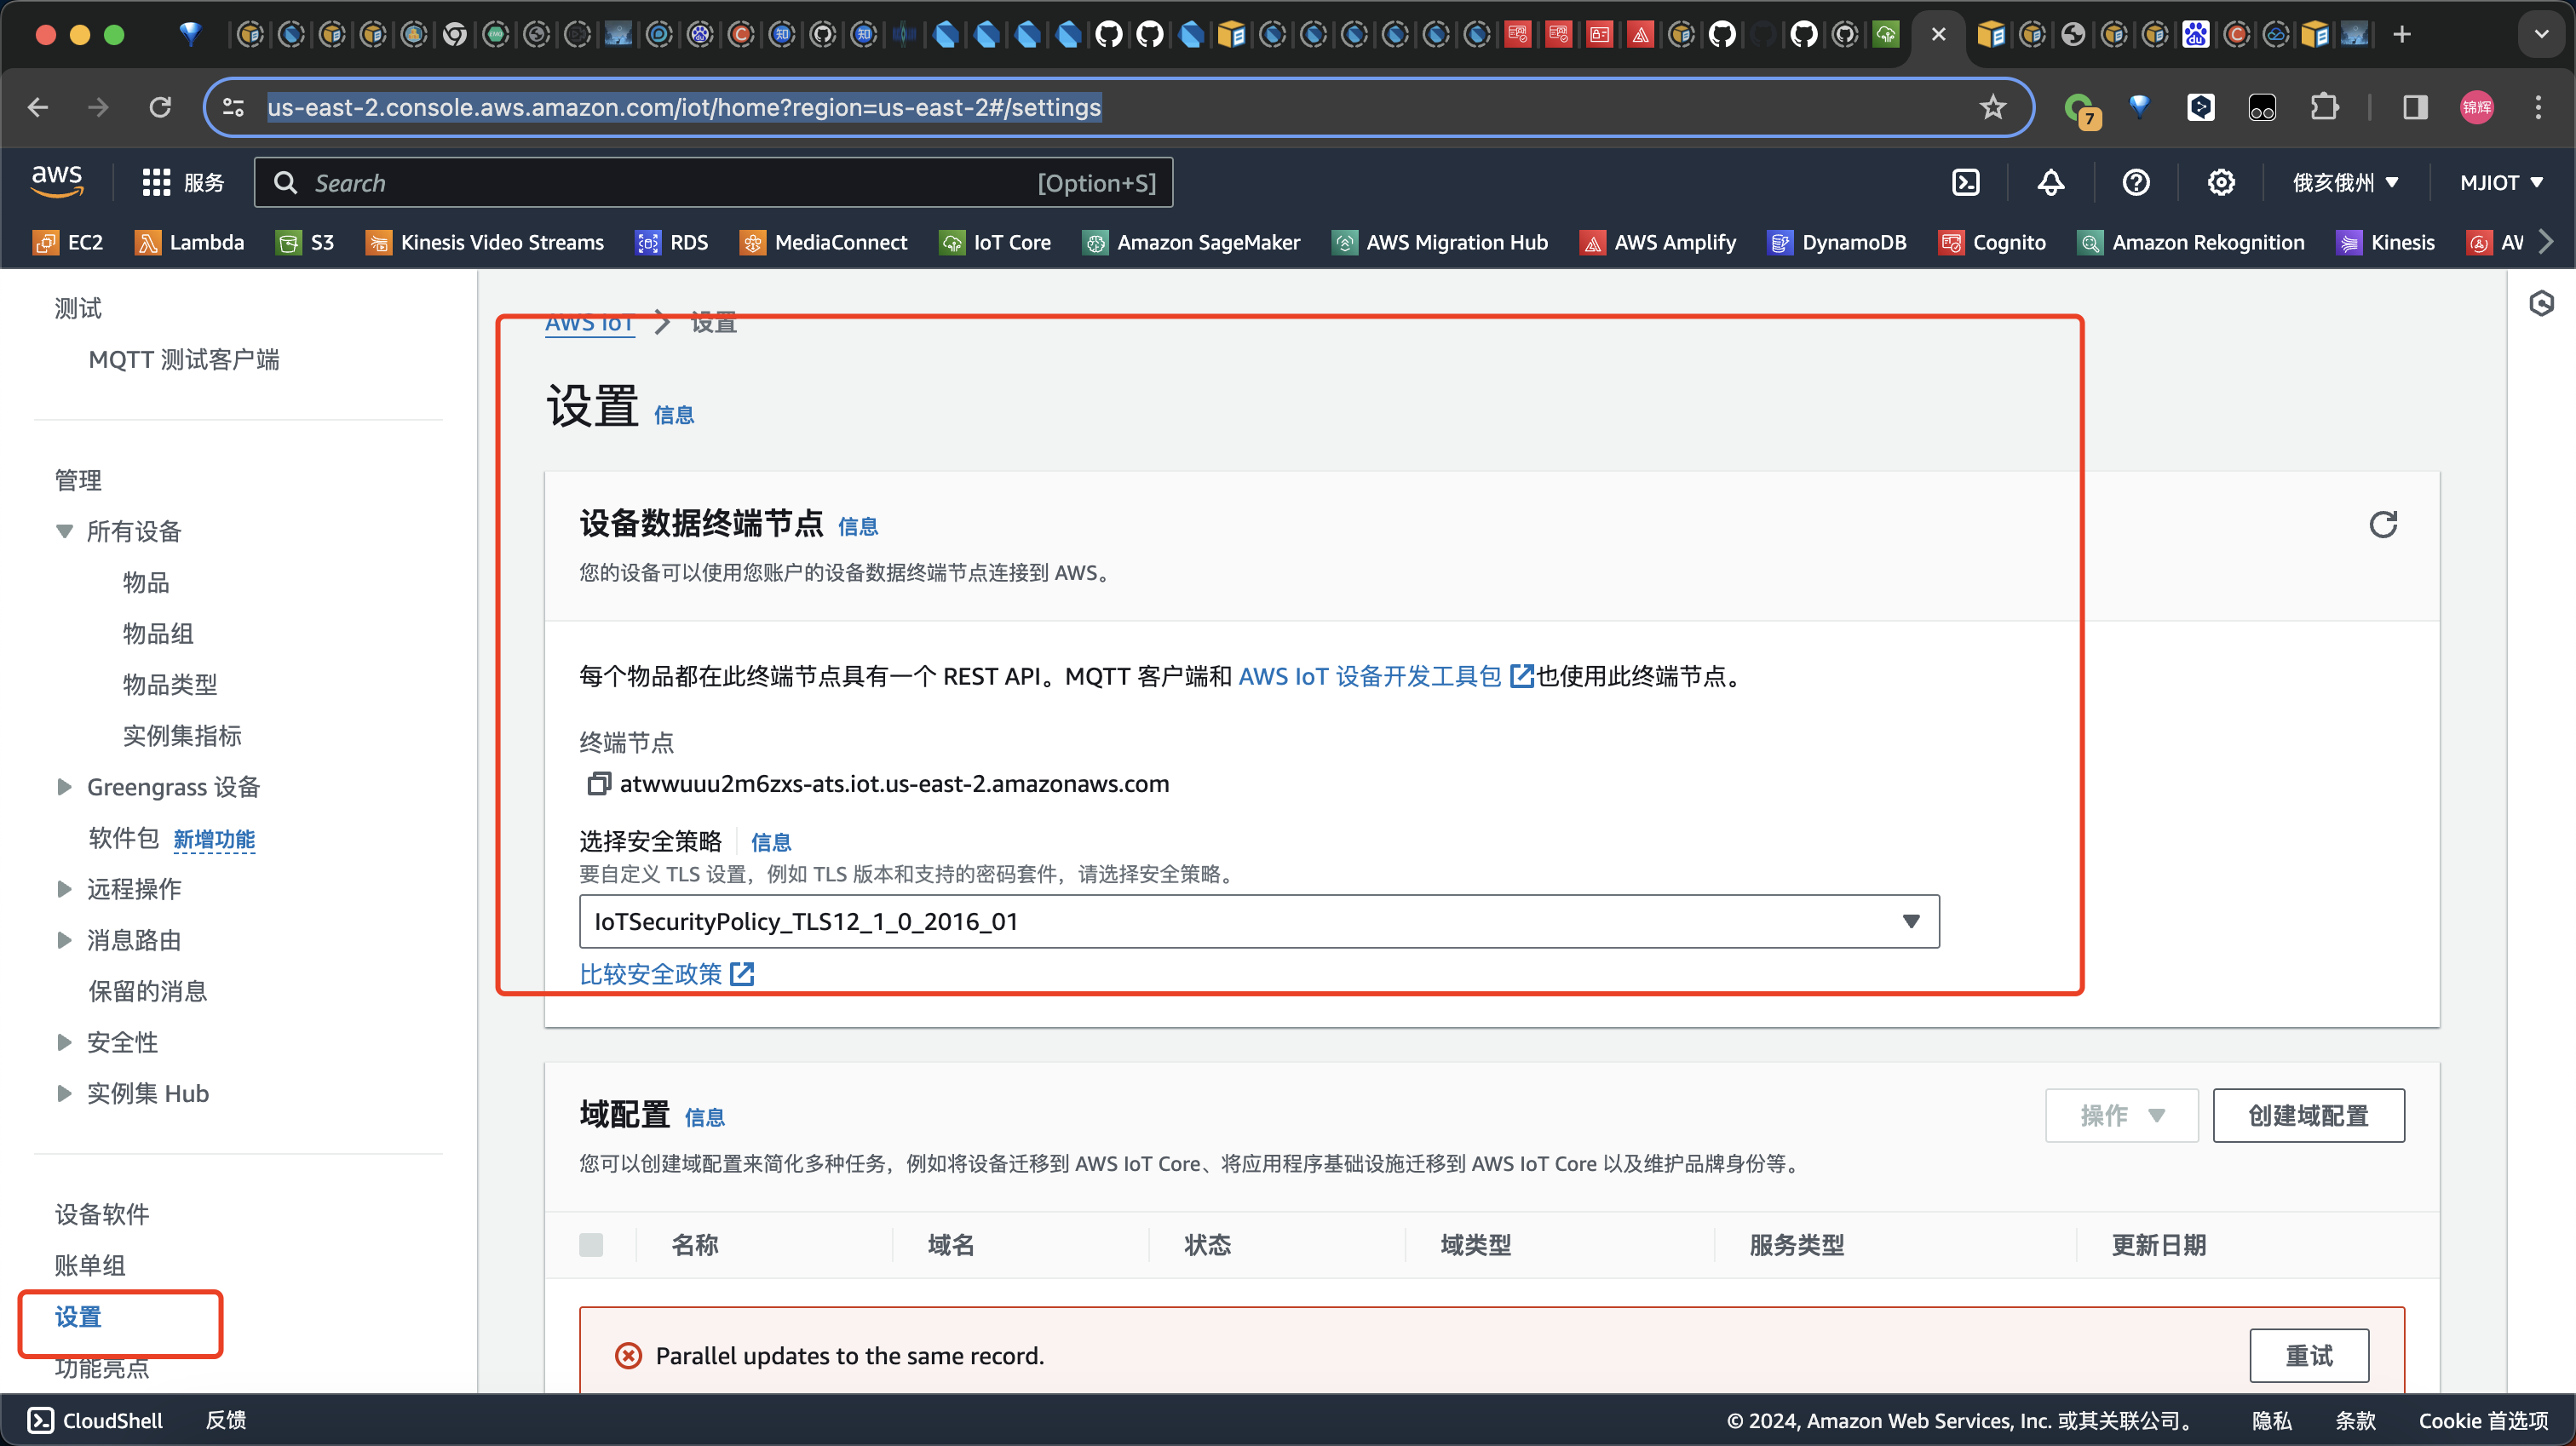Open the 操作 actions dropdown
Image resolution: width=2576 pixels, height=1446 pixels.
2121,1115
